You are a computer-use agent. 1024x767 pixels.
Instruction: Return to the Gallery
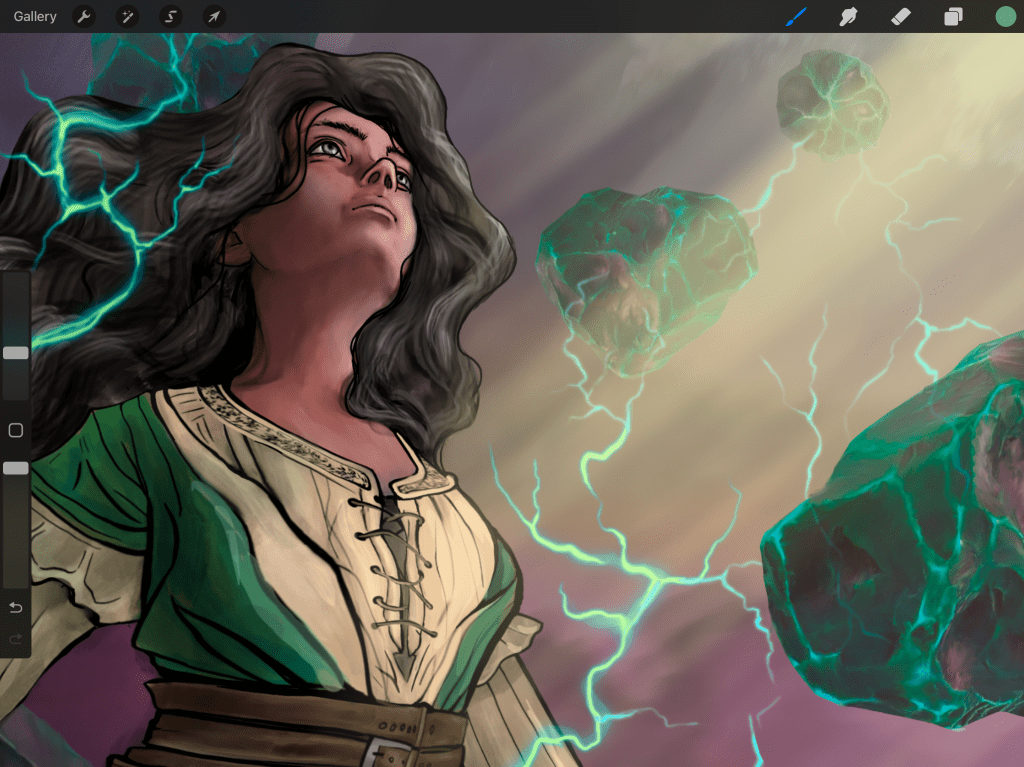coord(34,16)
